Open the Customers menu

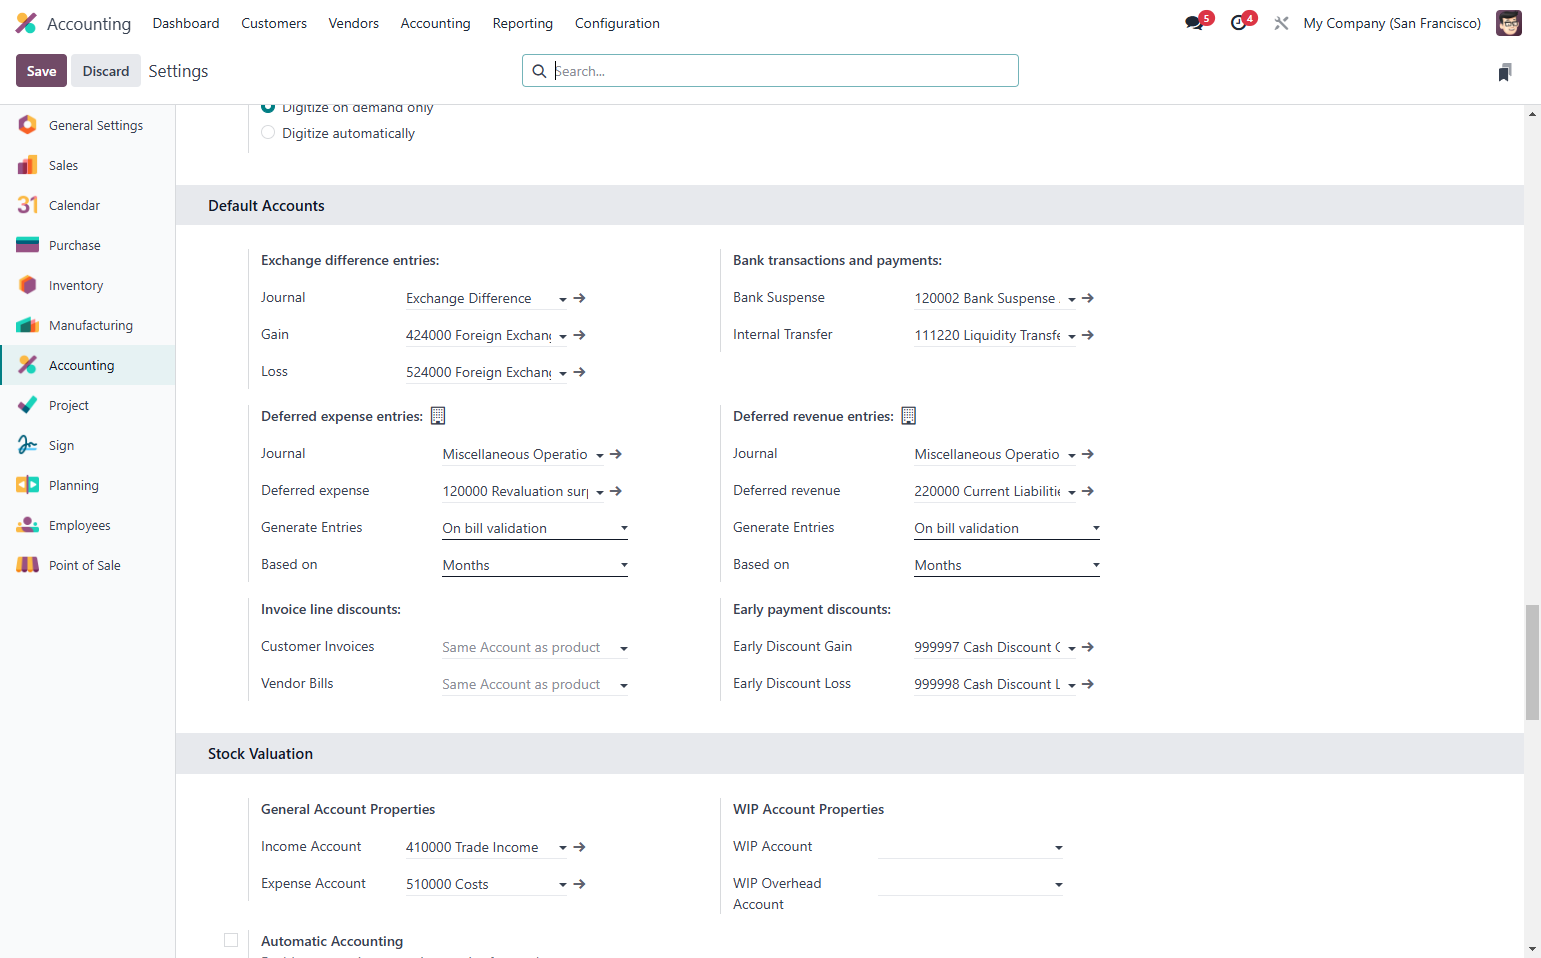[274, 23]
